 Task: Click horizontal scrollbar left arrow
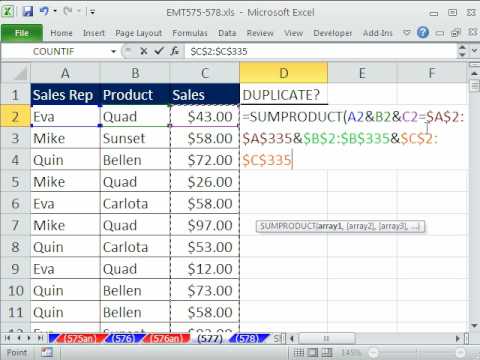pyautogui.click(x=292, y=339)
